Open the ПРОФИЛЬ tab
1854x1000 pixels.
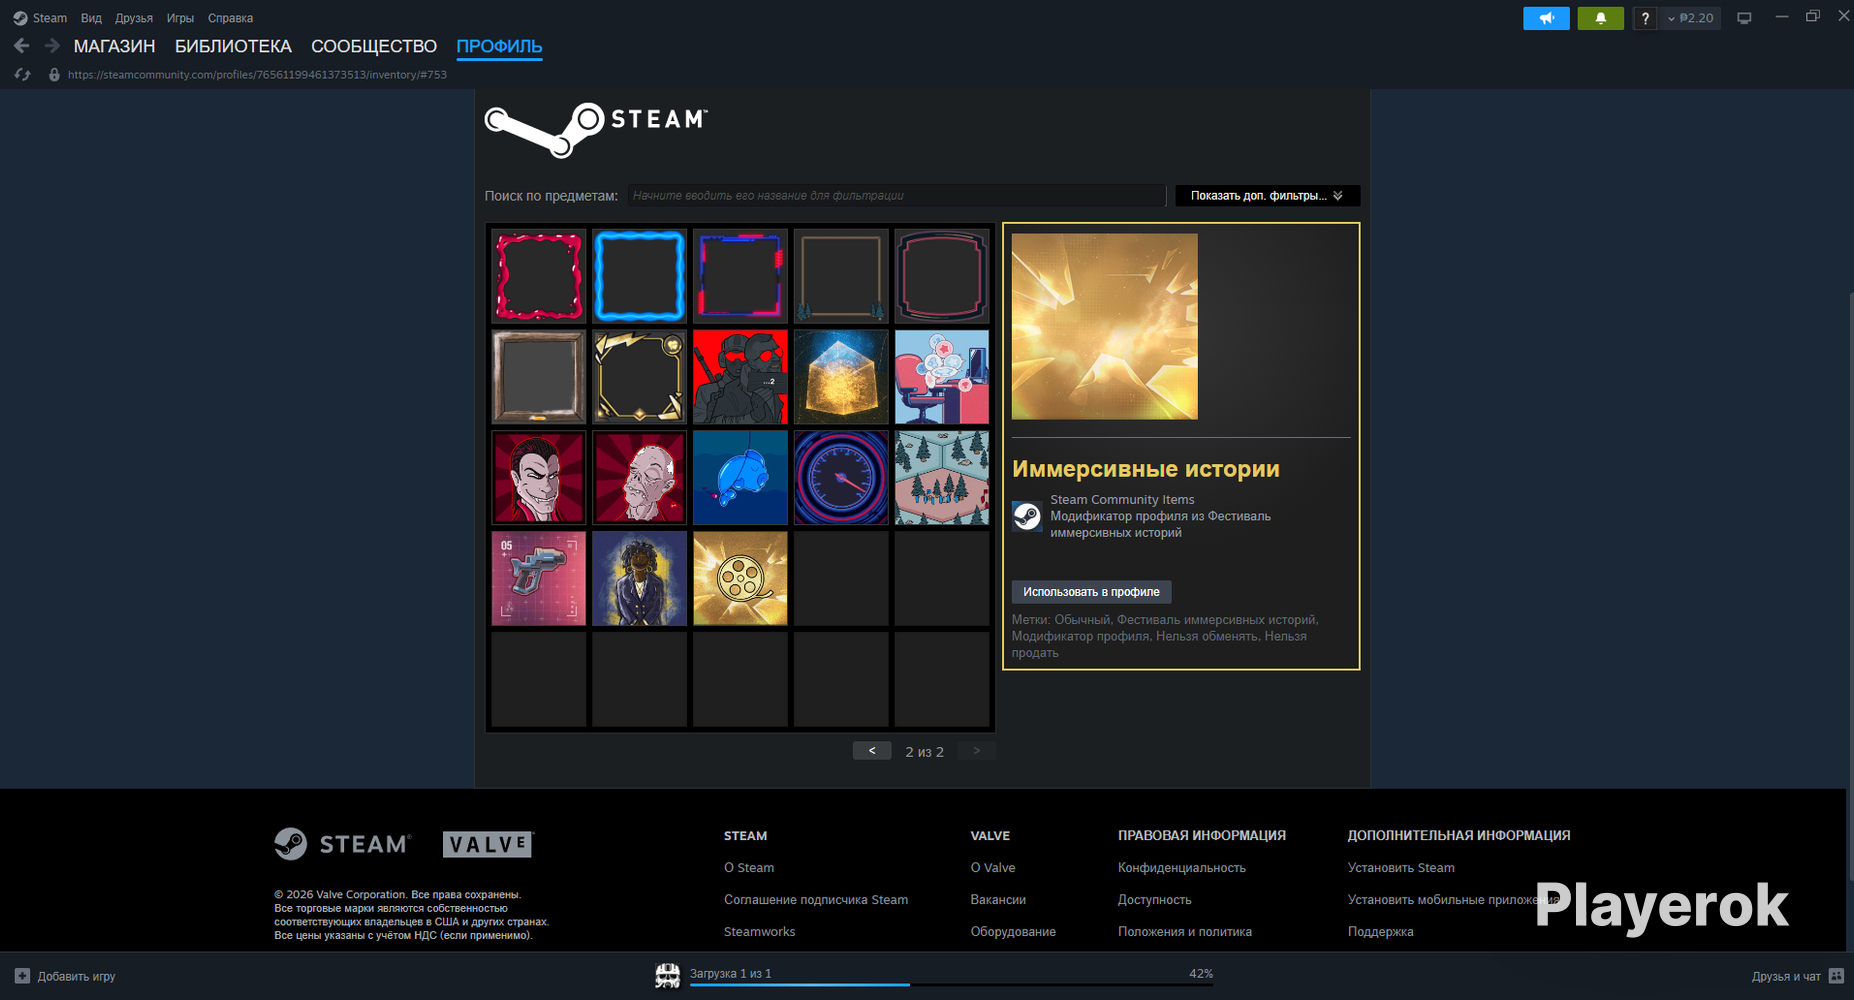pos(499,46)
